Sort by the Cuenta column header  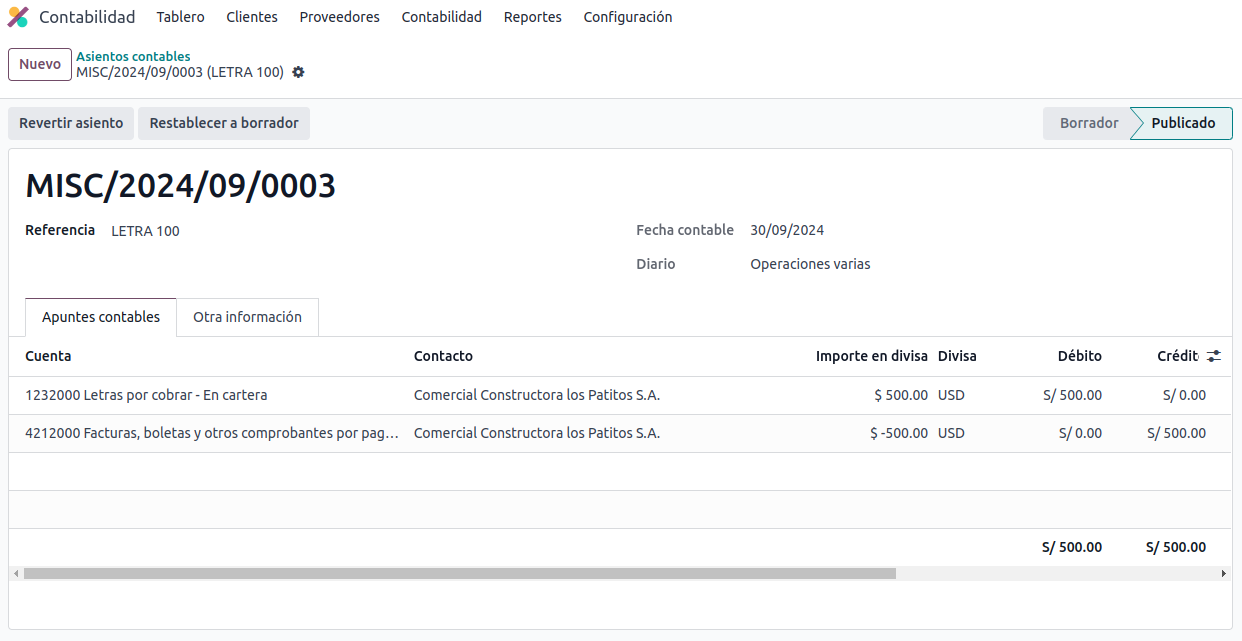[48, 356]
